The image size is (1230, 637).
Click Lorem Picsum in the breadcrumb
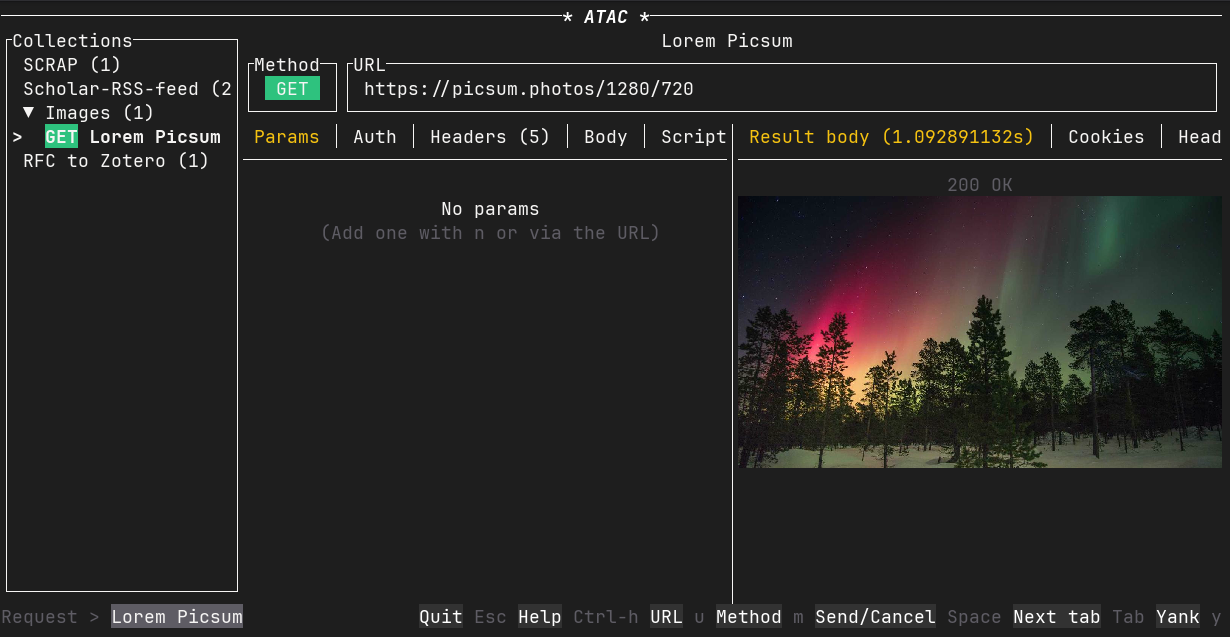click(x=177, y=617)
